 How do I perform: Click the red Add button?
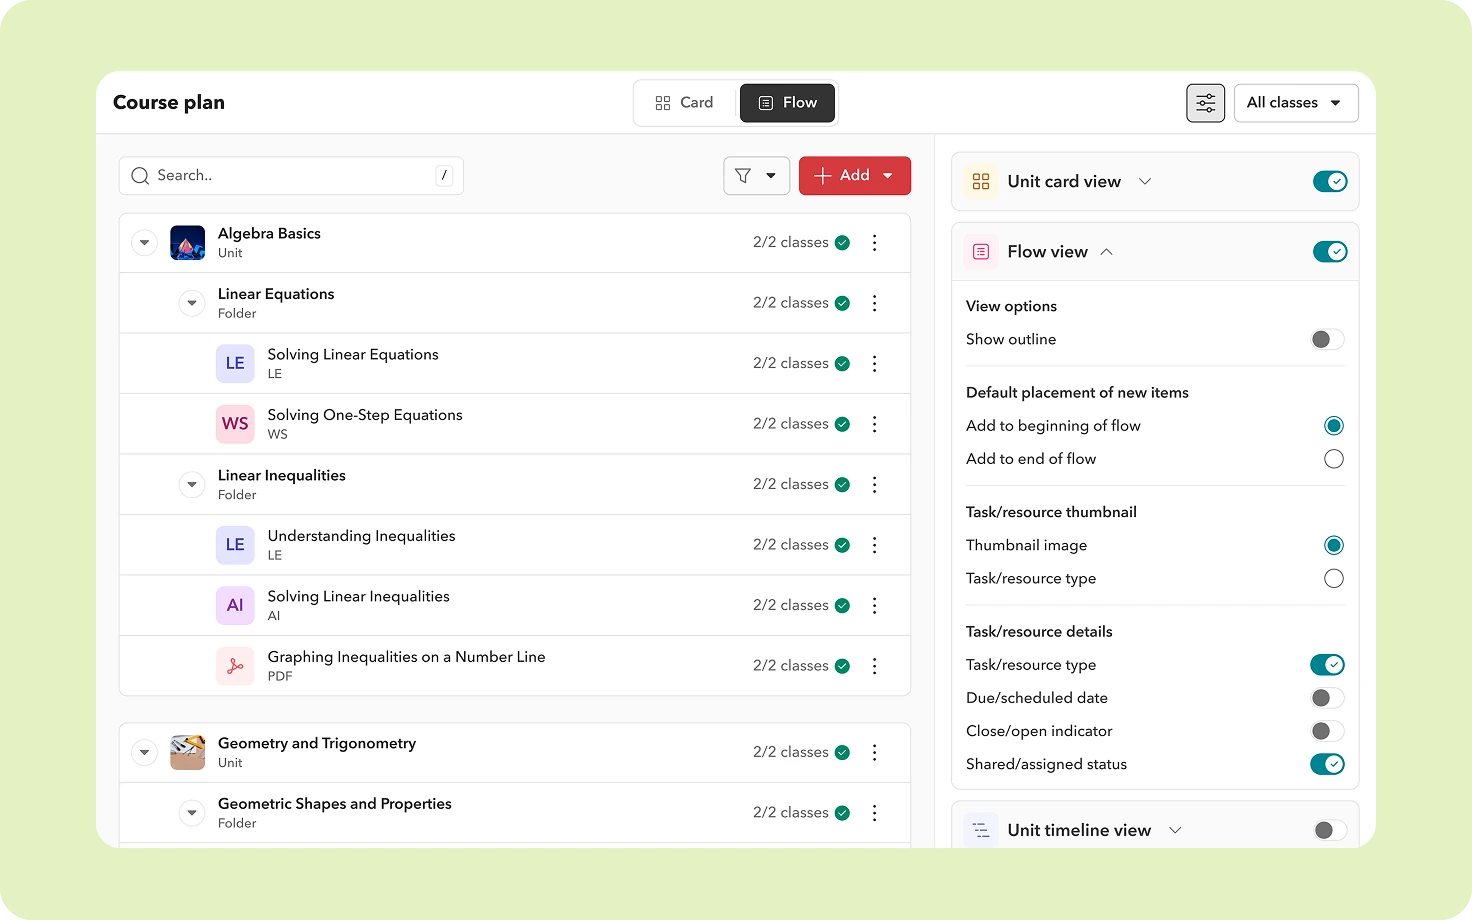tap(854, 176)
